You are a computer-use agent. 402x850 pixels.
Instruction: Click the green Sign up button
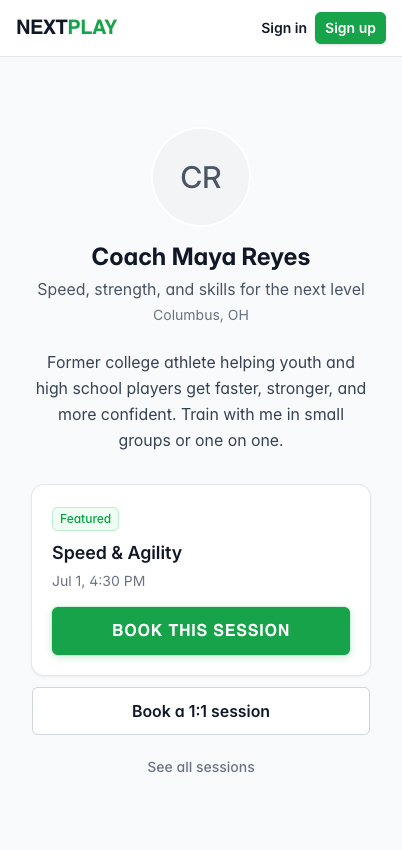click(x=351, y=28)
